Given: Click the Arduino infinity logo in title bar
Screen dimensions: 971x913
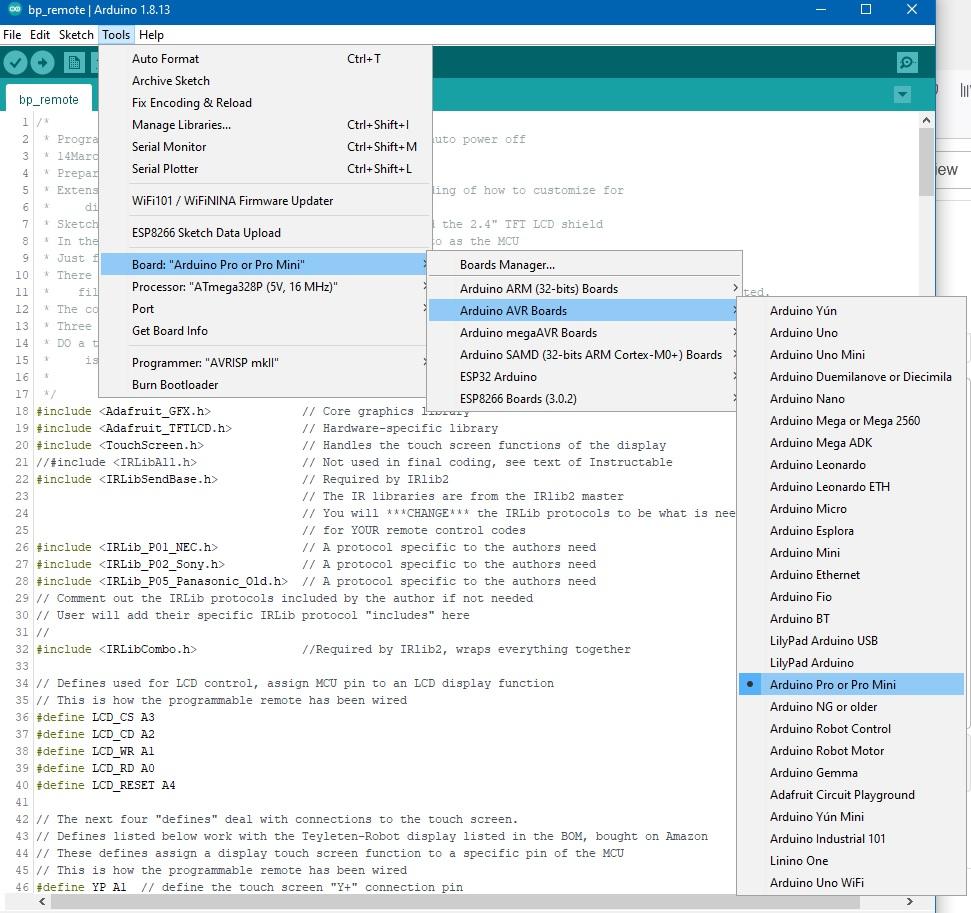Looking at the screenshot, I should point(14,10).
